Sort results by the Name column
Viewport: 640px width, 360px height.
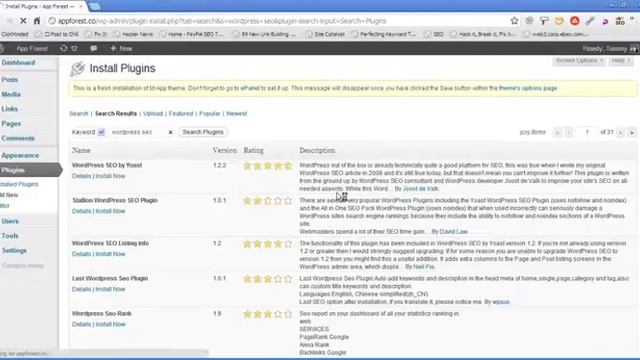pos(81,150)
